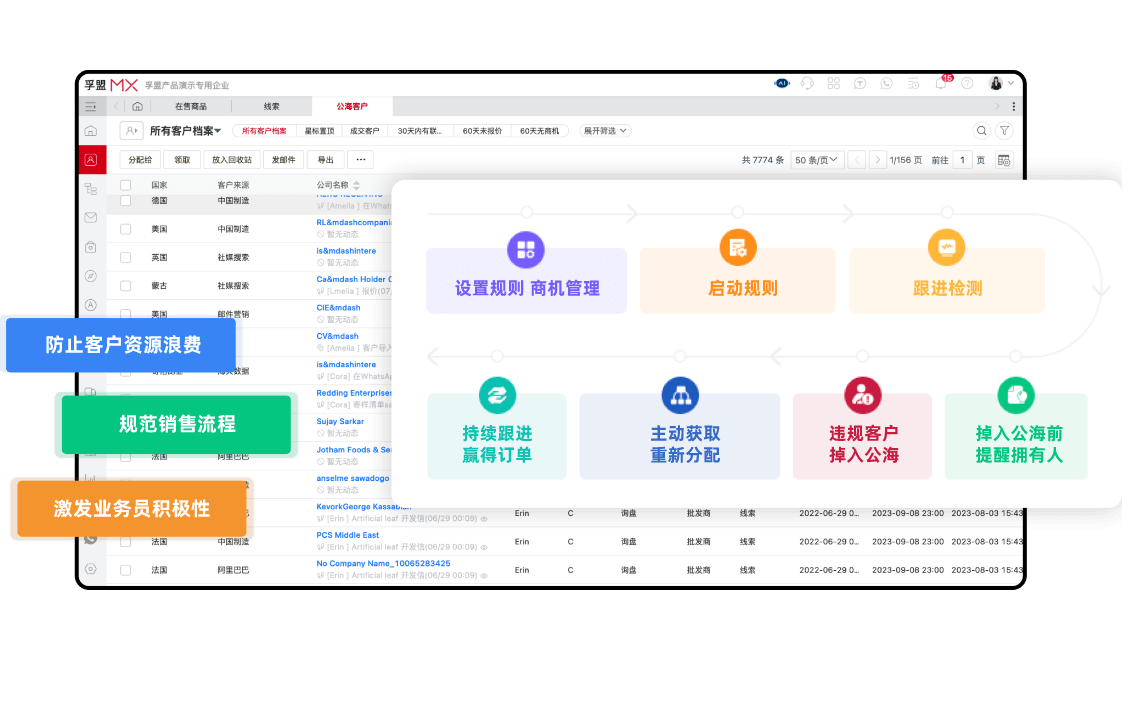Select the blue 主动获取 重新分配 icon

click(x=680, y=395)
